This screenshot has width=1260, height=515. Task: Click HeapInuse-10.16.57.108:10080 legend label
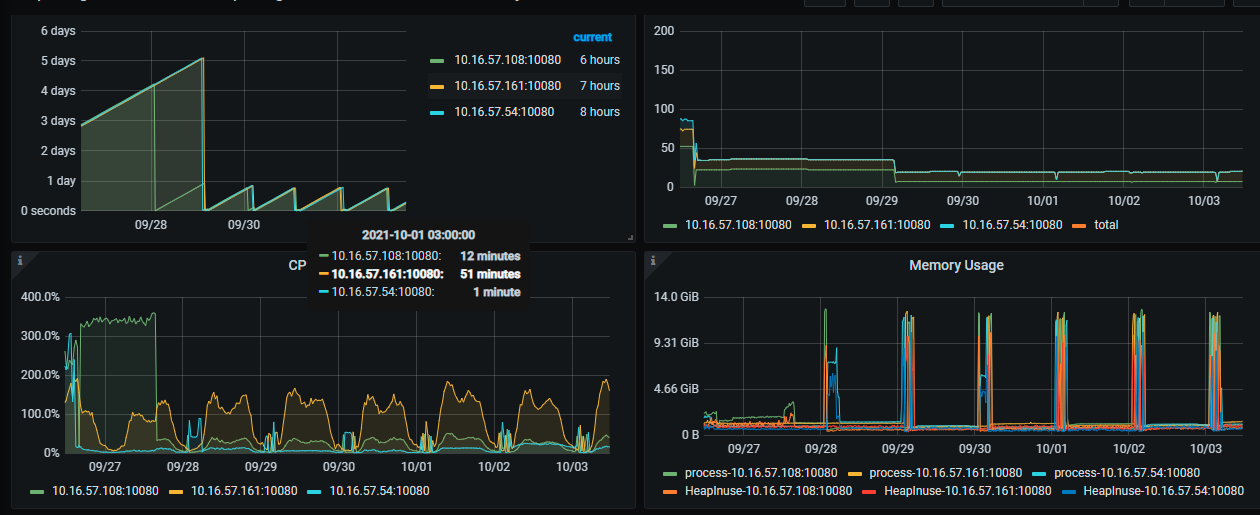[x=768, y=491]
